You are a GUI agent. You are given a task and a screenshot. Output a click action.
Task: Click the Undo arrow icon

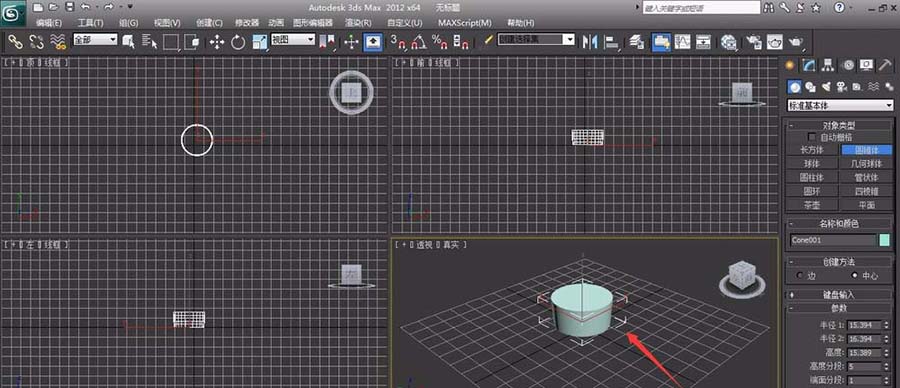click(86, 7)
